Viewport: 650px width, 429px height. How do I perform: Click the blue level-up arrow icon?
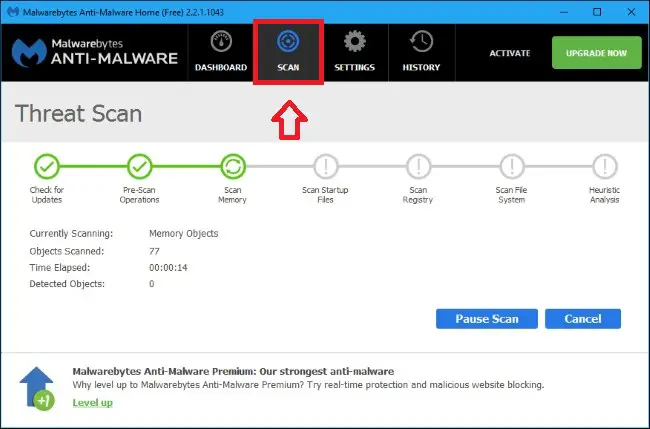(37, 389)
